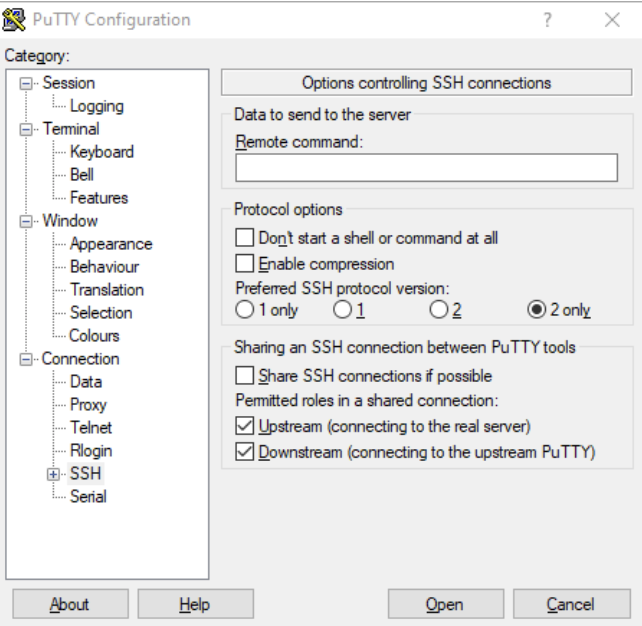Open the Behaviour category

pos(105,267)
